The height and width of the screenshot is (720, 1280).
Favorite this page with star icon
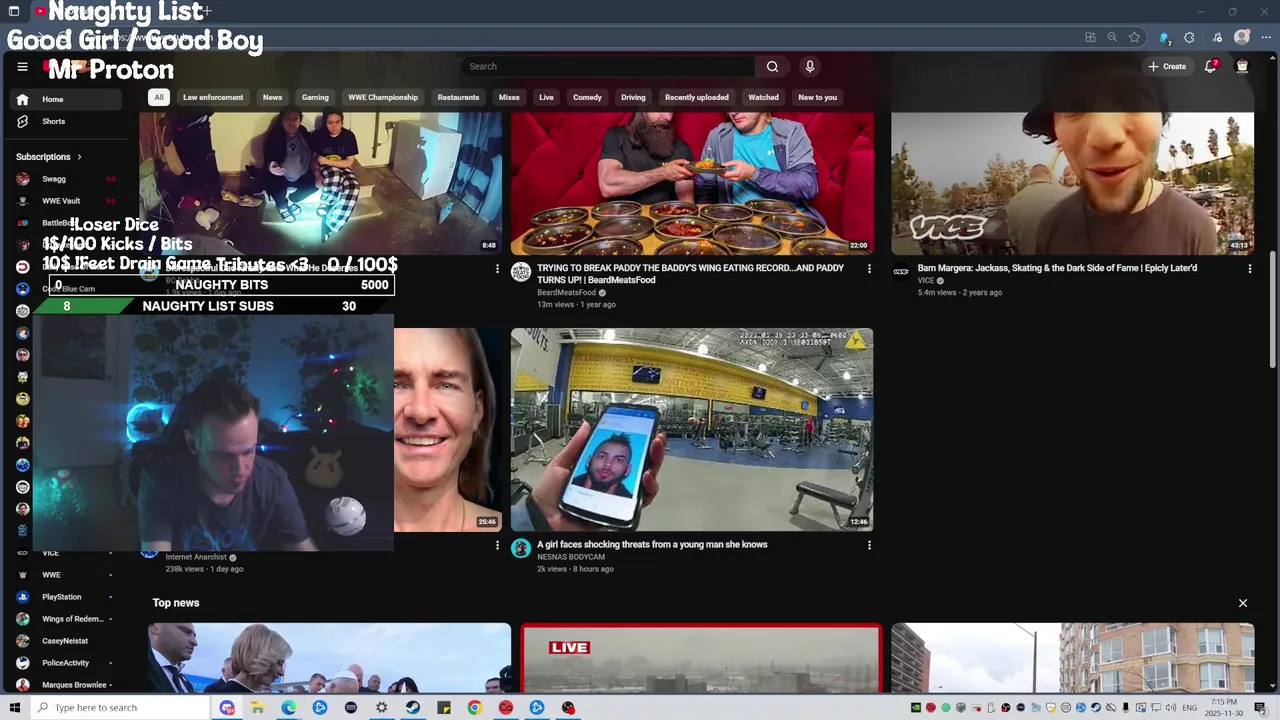click(1134, 37)
